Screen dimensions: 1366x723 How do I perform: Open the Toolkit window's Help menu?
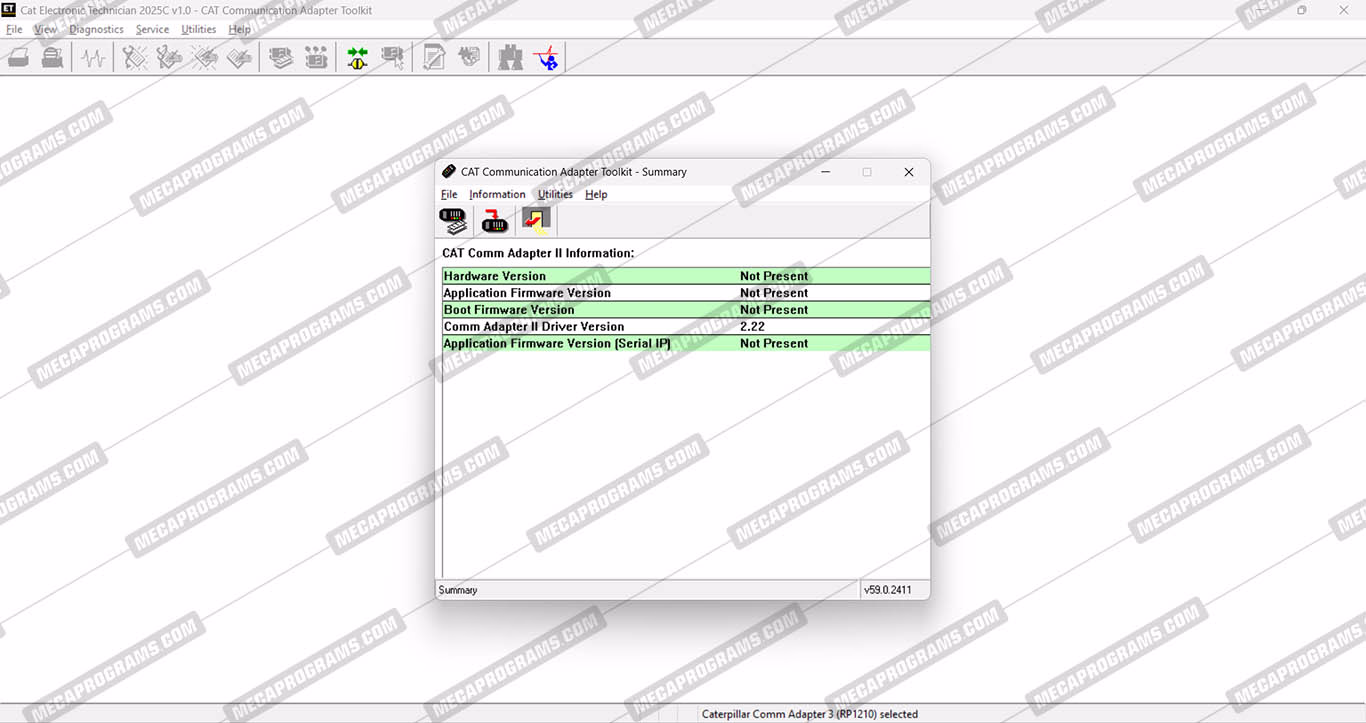[596, 195]
